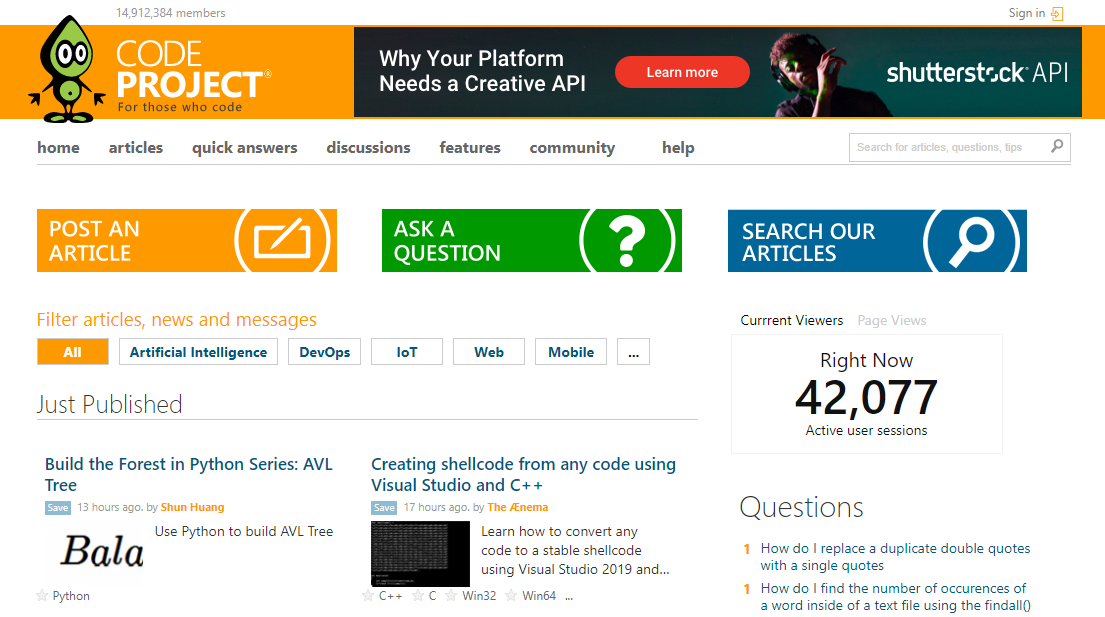The image size is (1105, 617).
Task: Click the Win64 tag
Action: coord(539,596)
